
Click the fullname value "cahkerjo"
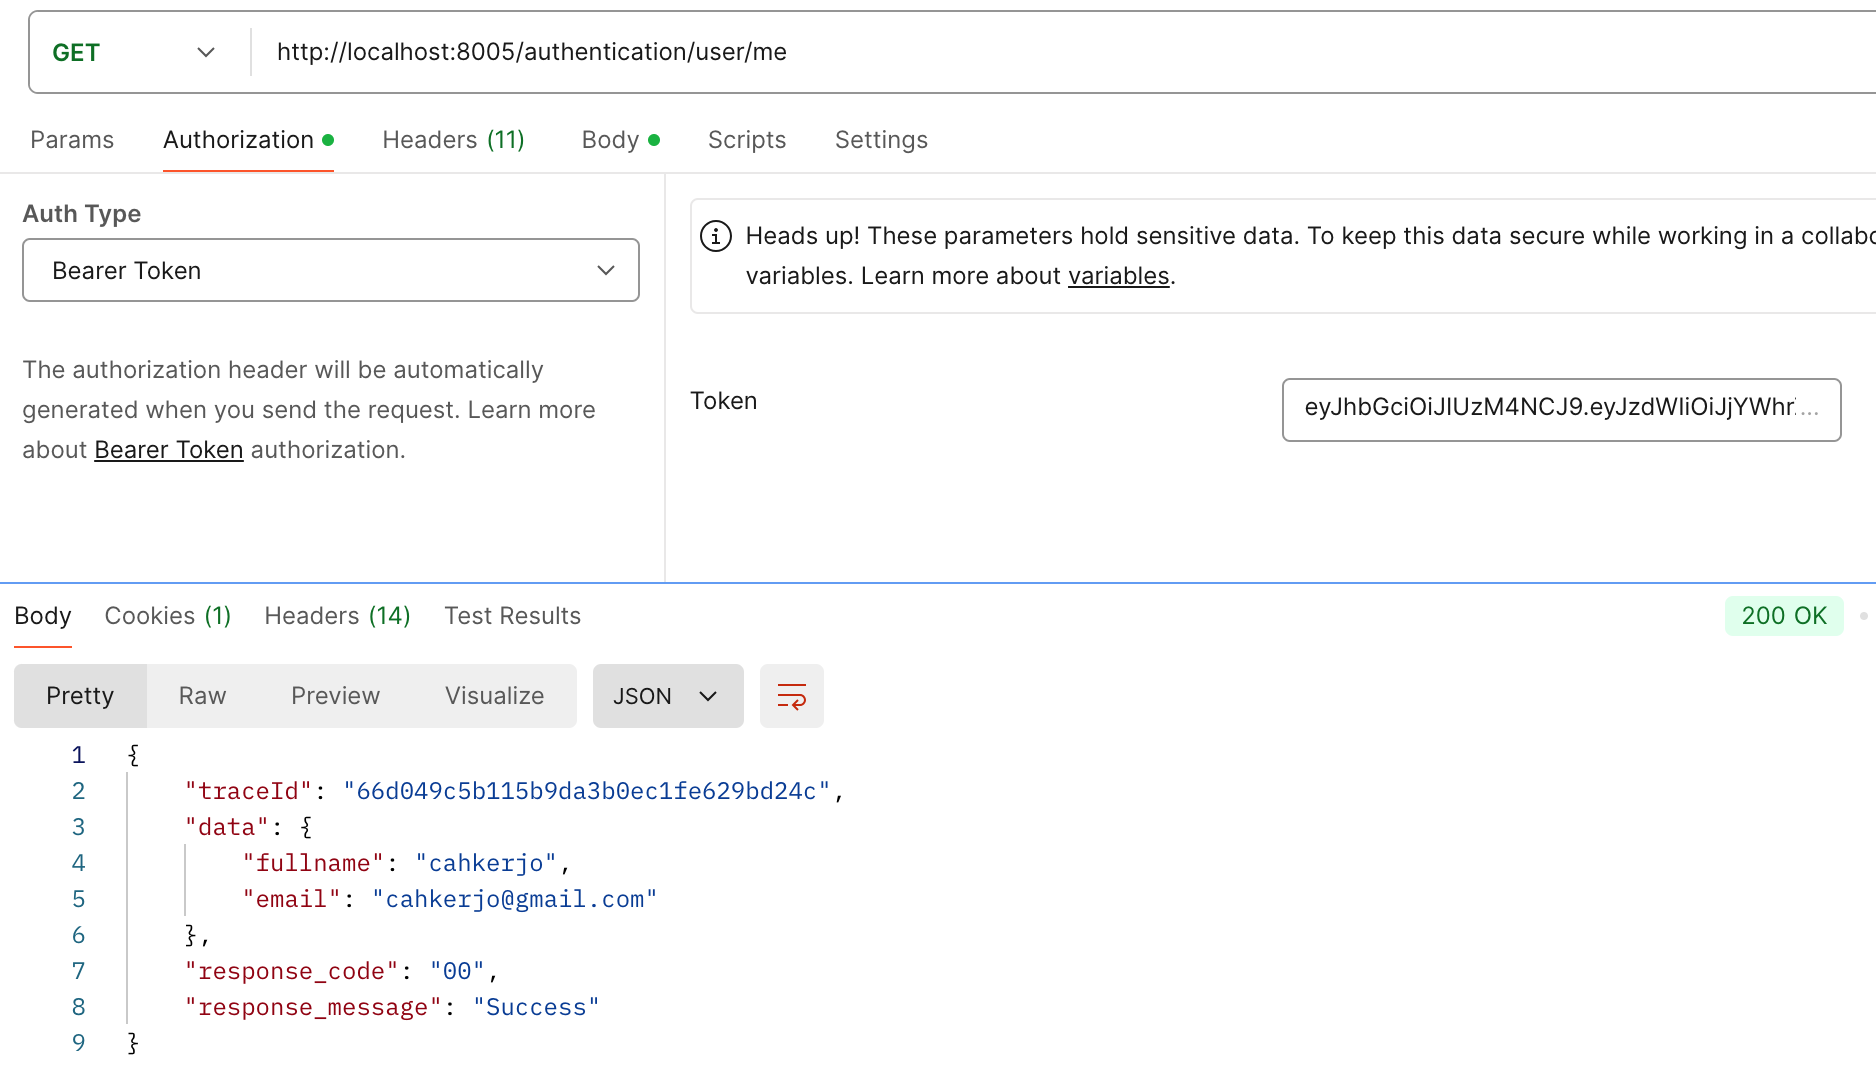(486, 863)
